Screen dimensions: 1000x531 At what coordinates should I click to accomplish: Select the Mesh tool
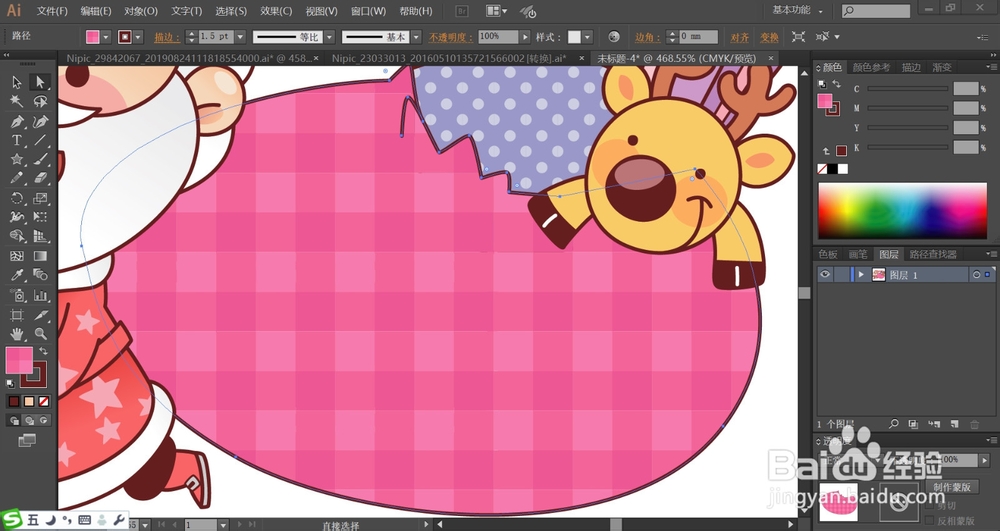click(17, 256)
